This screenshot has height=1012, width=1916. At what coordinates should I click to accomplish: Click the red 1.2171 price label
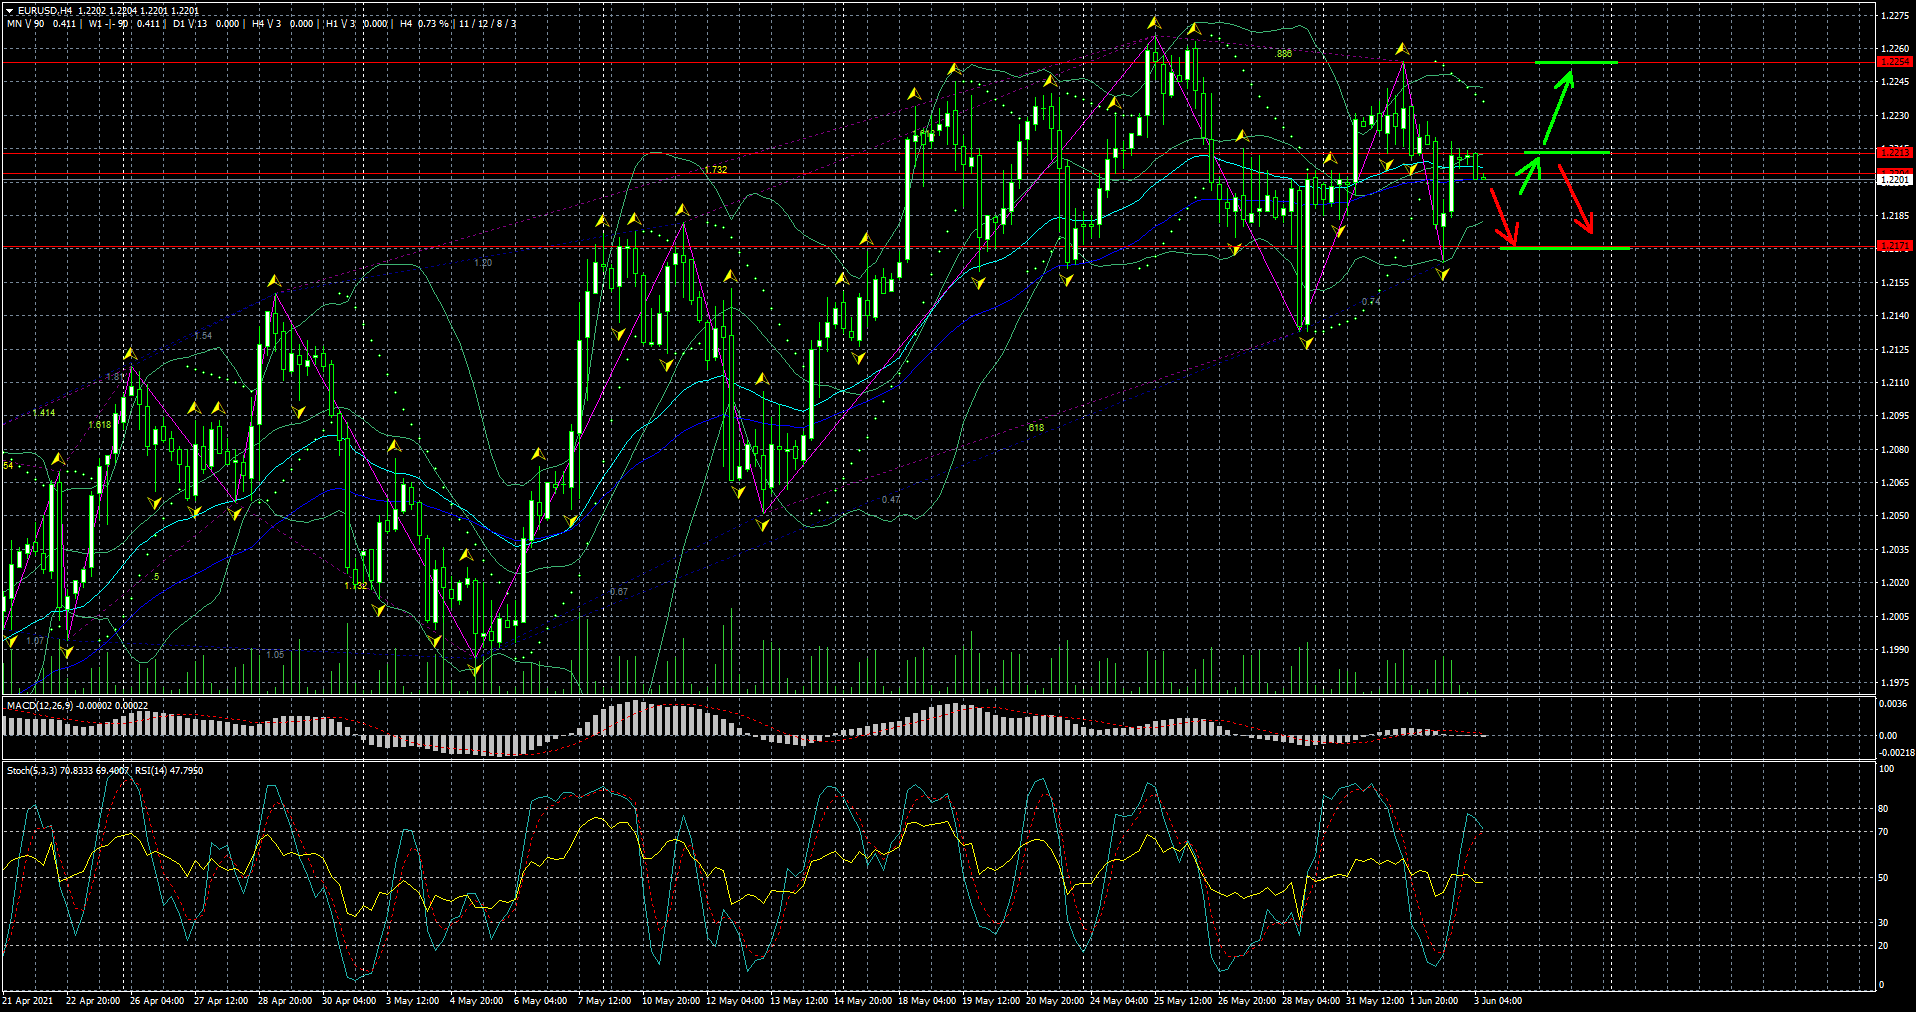tap(1894, 246)
